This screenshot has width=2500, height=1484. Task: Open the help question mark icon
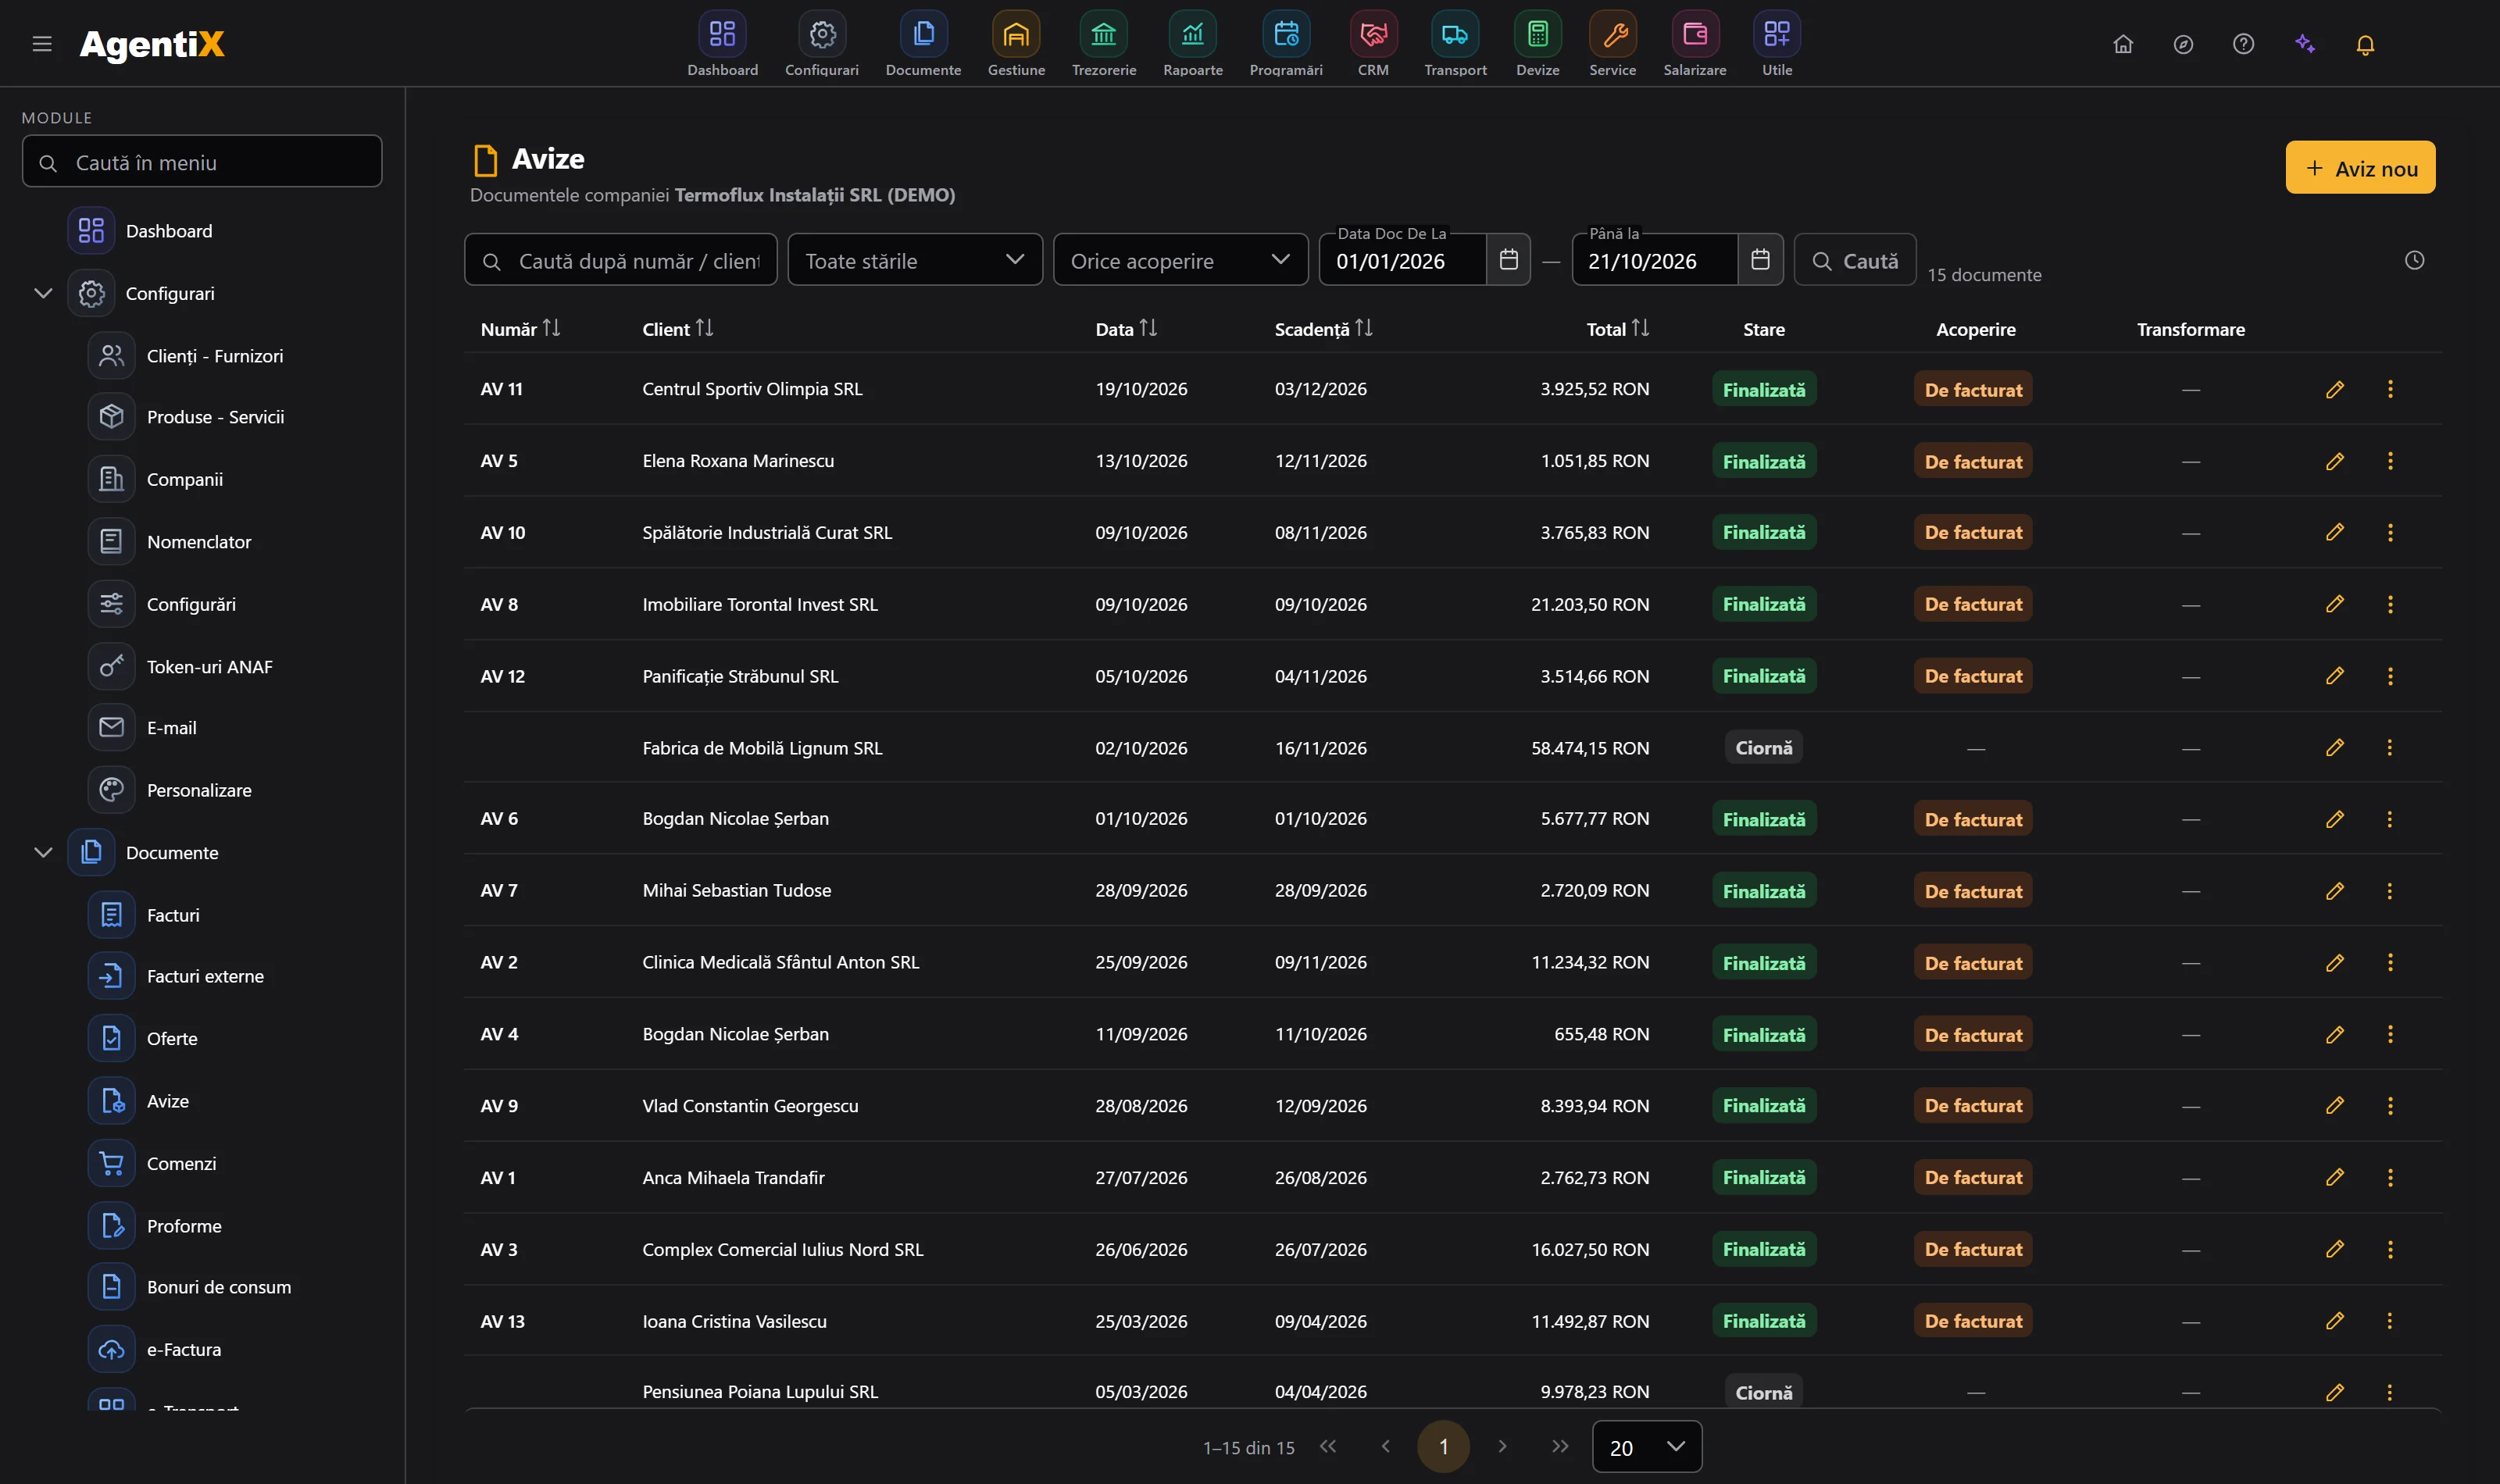coord(2243,44)
